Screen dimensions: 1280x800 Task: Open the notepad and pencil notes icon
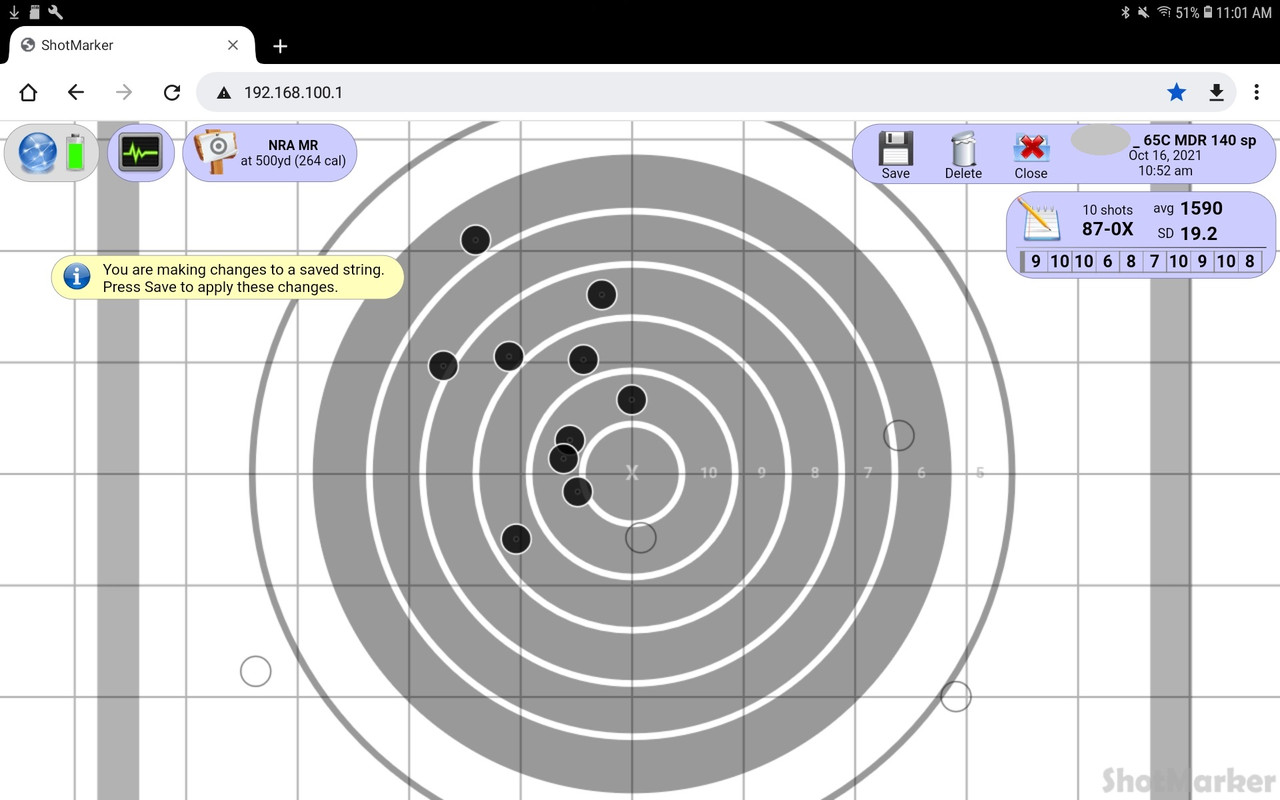[1039, 218]
